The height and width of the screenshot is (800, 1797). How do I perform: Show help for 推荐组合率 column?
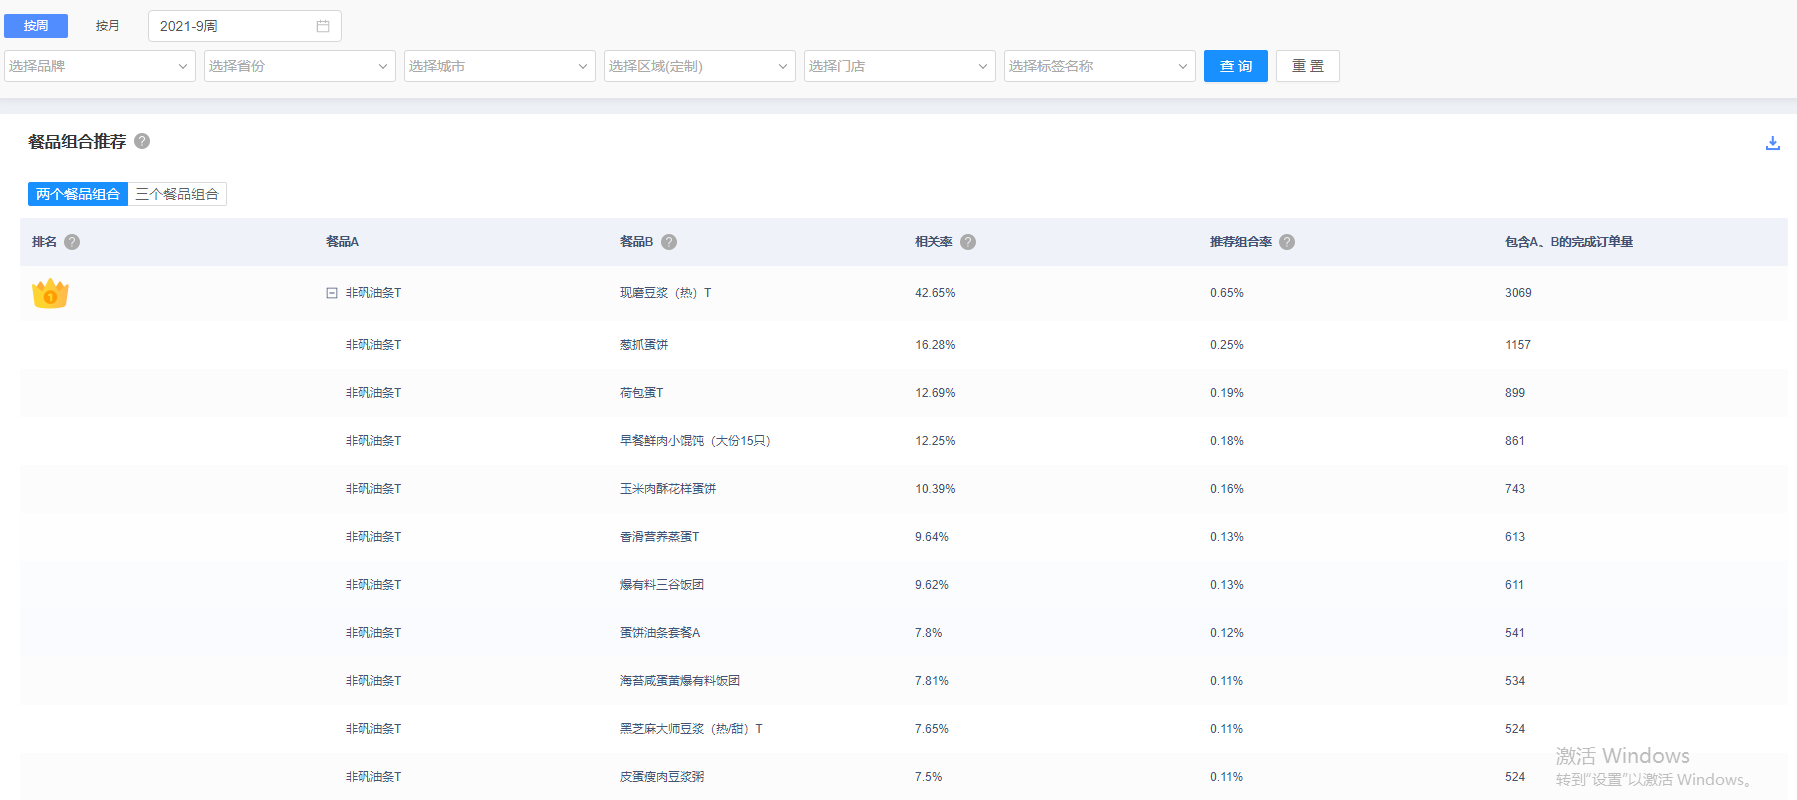pos(1287,242)
